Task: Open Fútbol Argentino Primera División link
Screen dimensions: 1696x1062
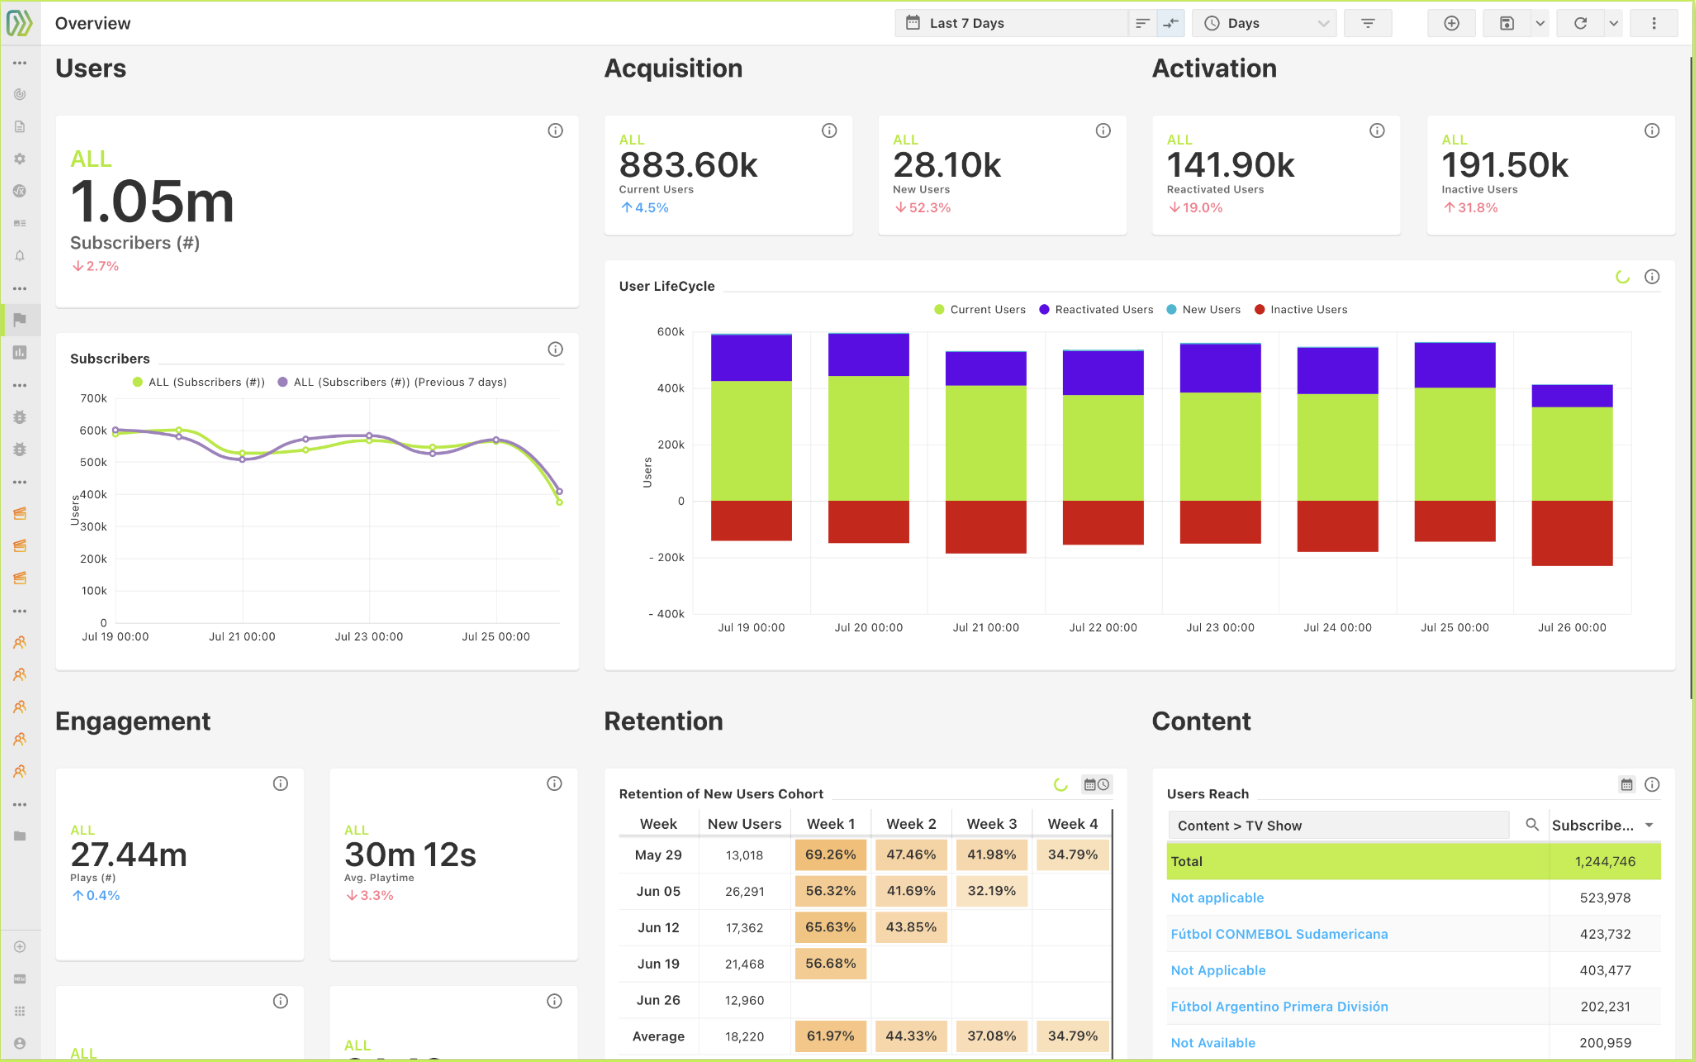Action: [1279, 1007]
